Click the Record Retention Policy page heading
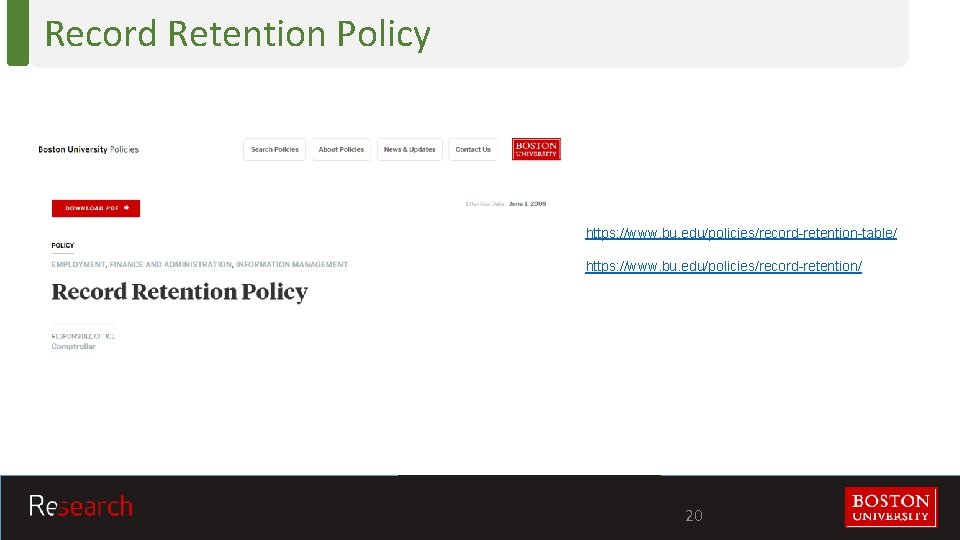The width and height of the screenshot is (960, 540). [179, 292]
